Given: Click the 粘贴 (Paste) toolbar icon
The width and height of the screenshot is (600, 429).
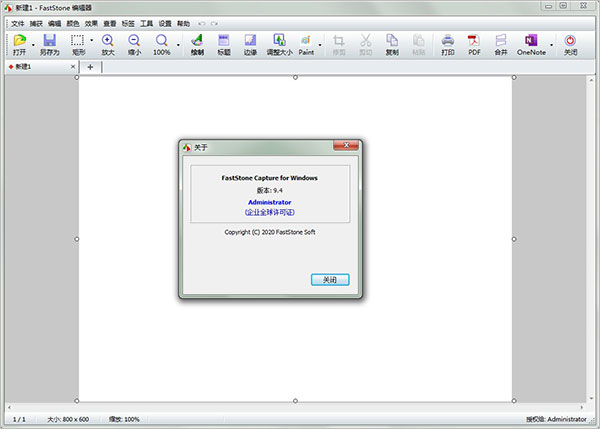Looking at the screenshot, I should tap(419, 40).
